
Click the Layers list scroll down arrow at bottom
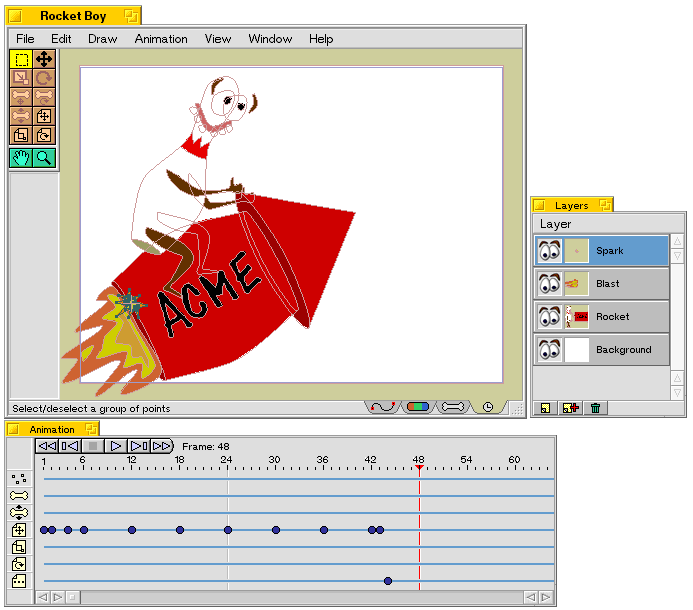pyautogui.click(x=677, y=393)
